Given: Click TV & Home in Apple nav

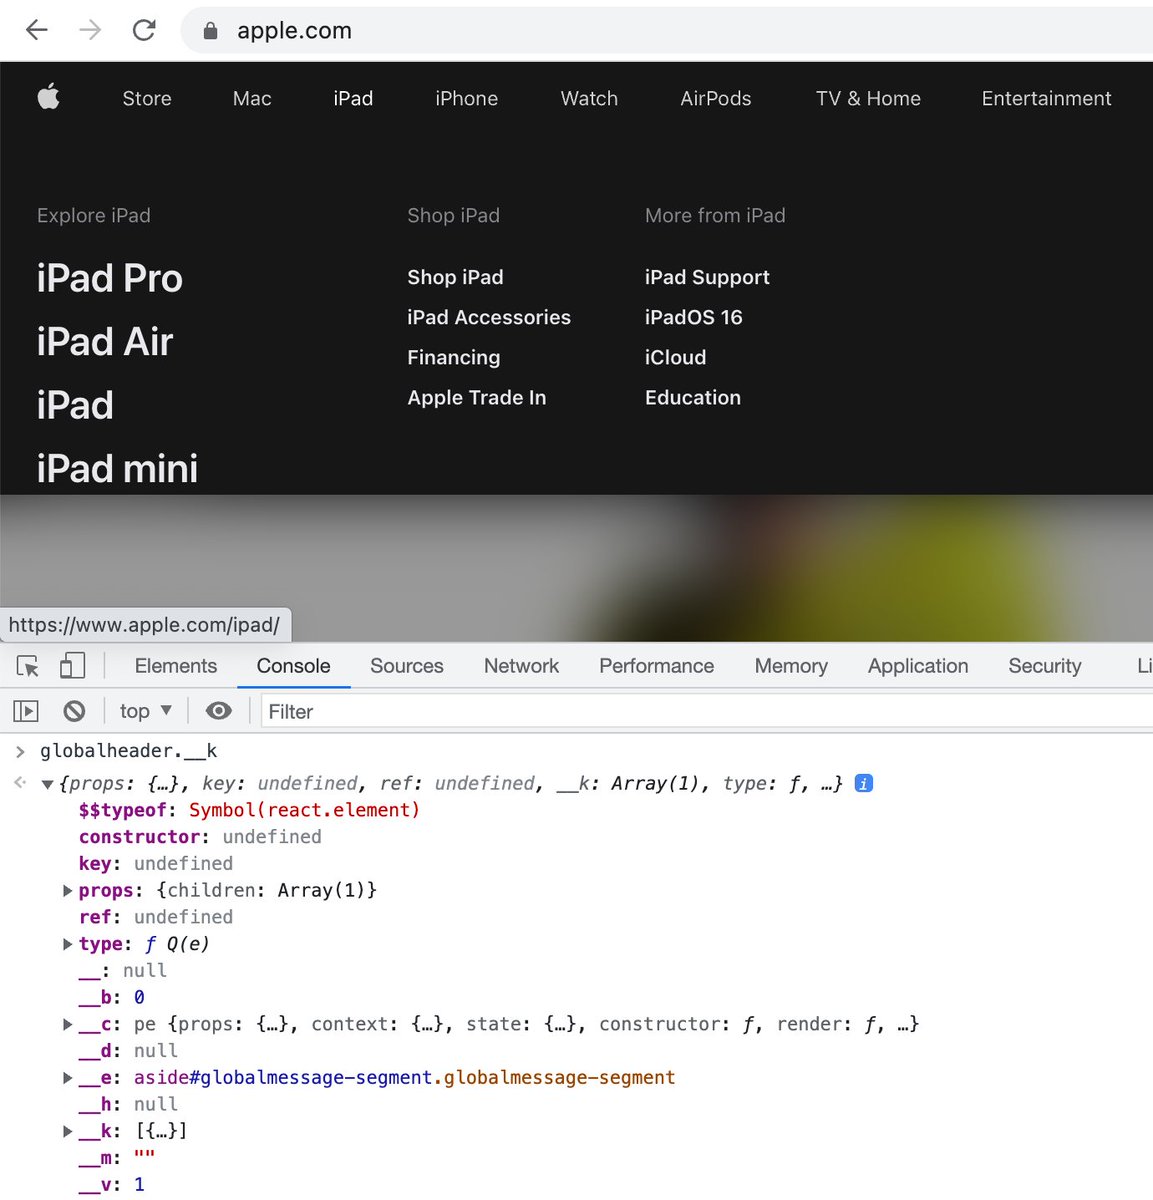Looking at the screenshot, I should 868,98.
